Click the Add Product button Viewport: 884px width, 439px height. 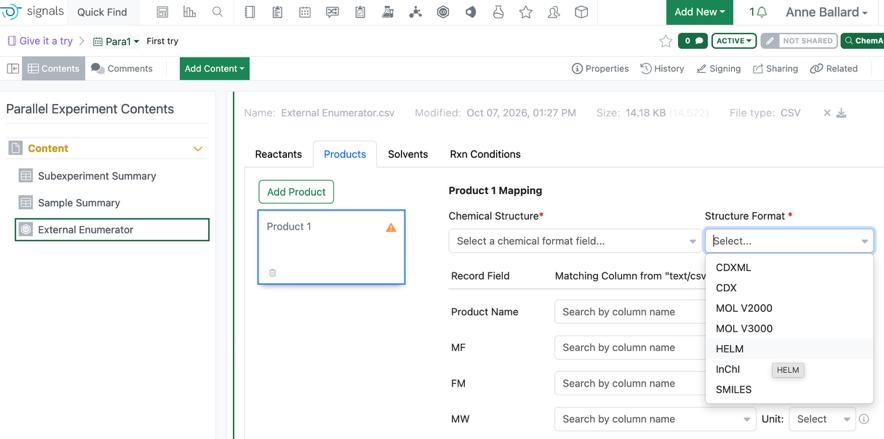point(296,192)
